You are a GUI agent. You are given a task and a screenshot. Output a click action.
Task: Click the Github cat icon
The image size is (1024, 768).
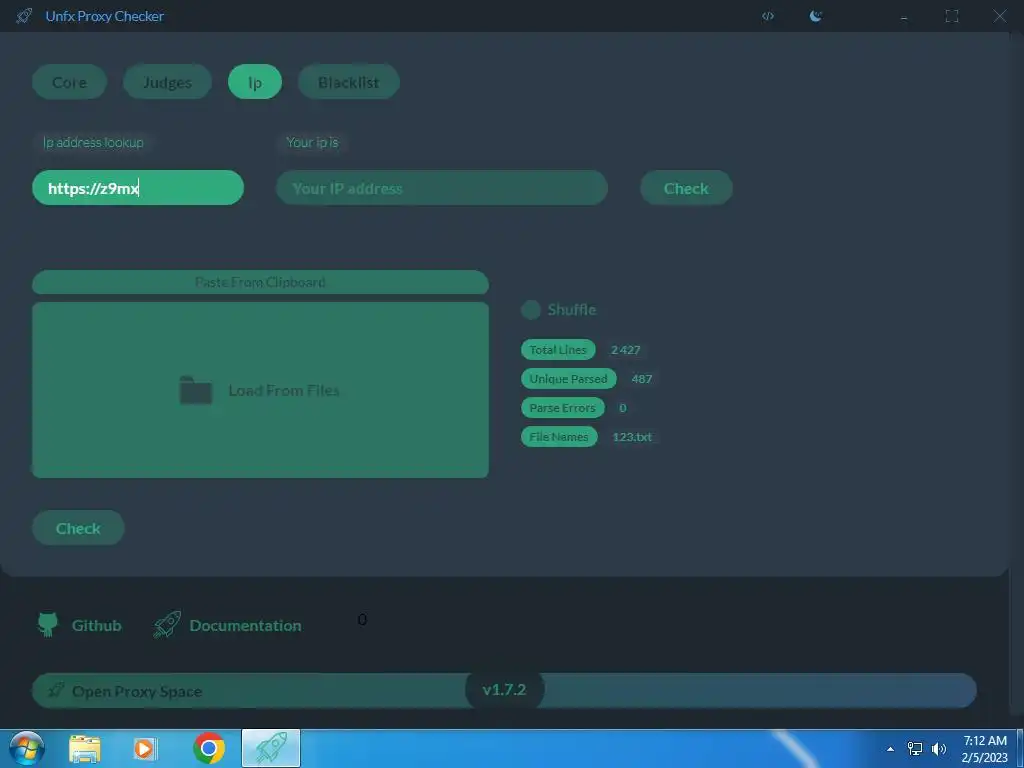pyautogui.click(x=48, y=624)
